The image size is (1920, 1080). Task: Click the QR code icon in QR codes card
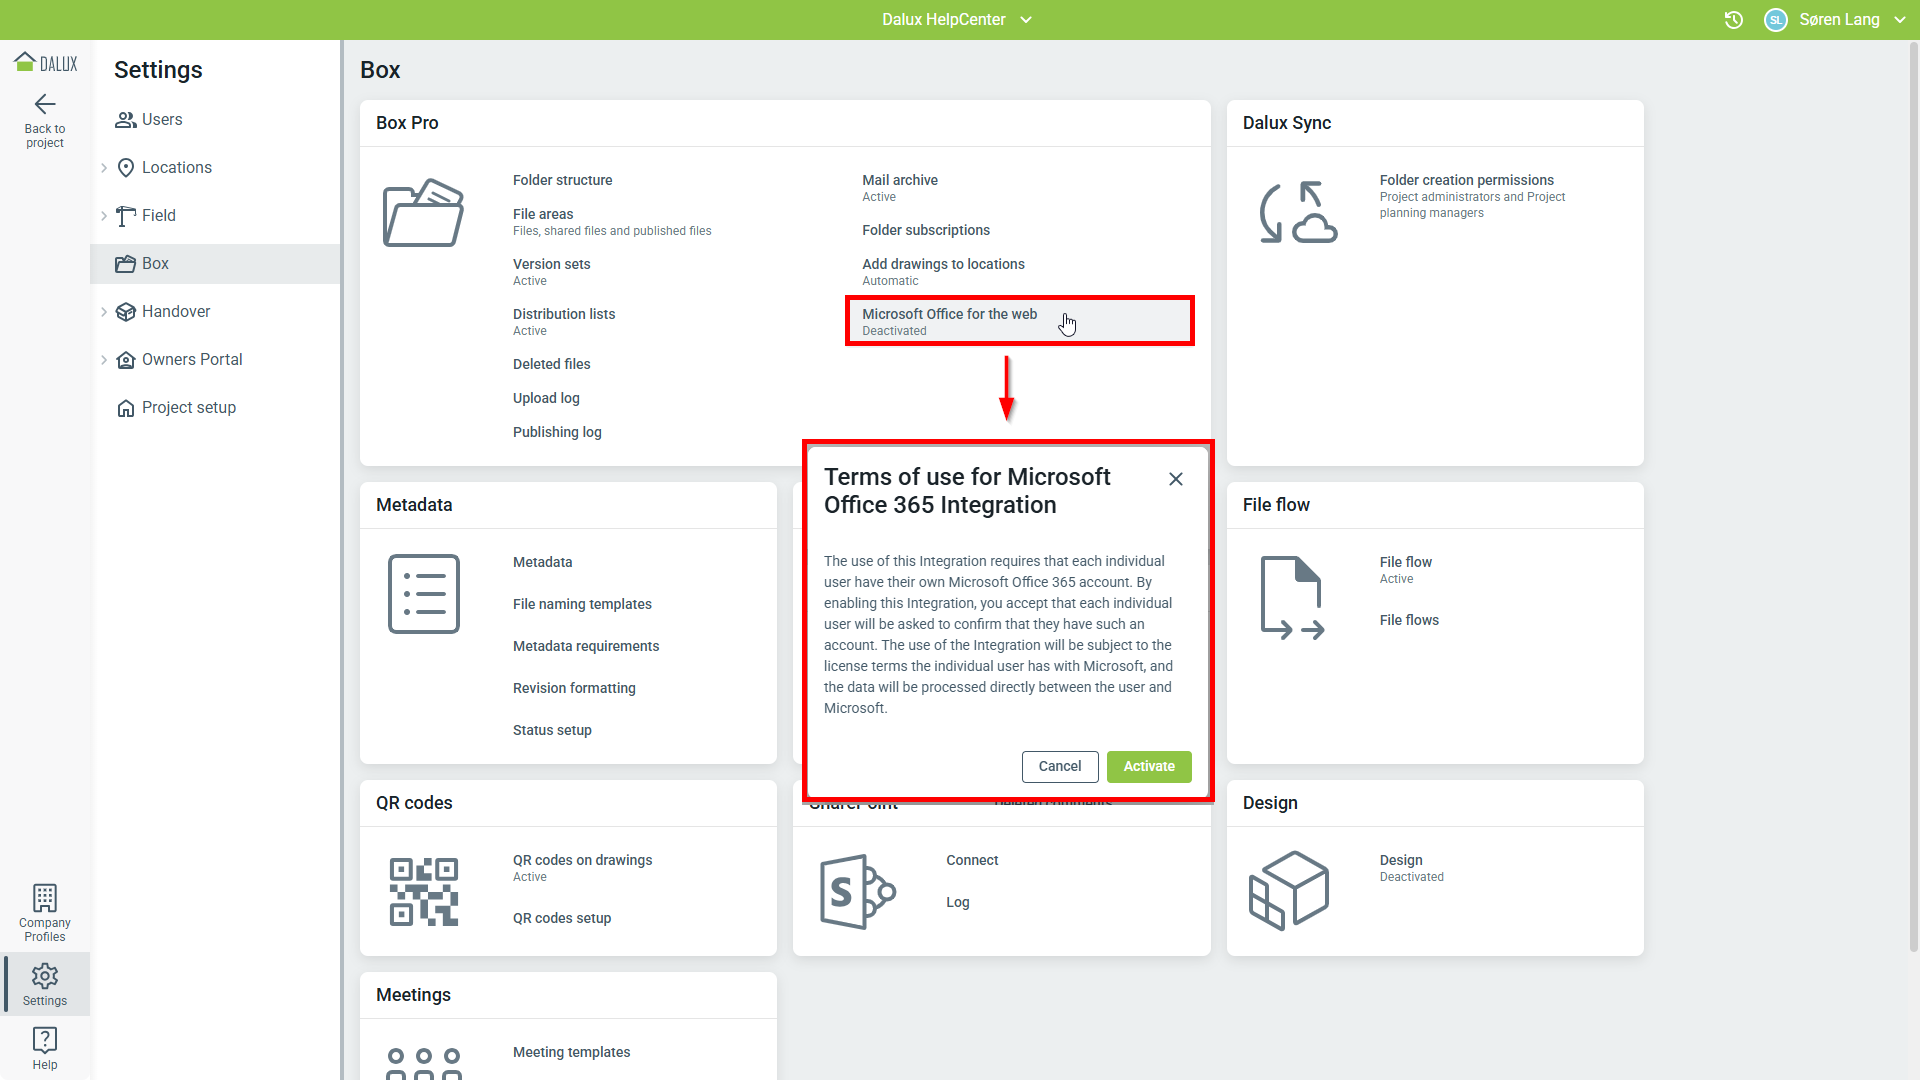[x=424, y=891]
